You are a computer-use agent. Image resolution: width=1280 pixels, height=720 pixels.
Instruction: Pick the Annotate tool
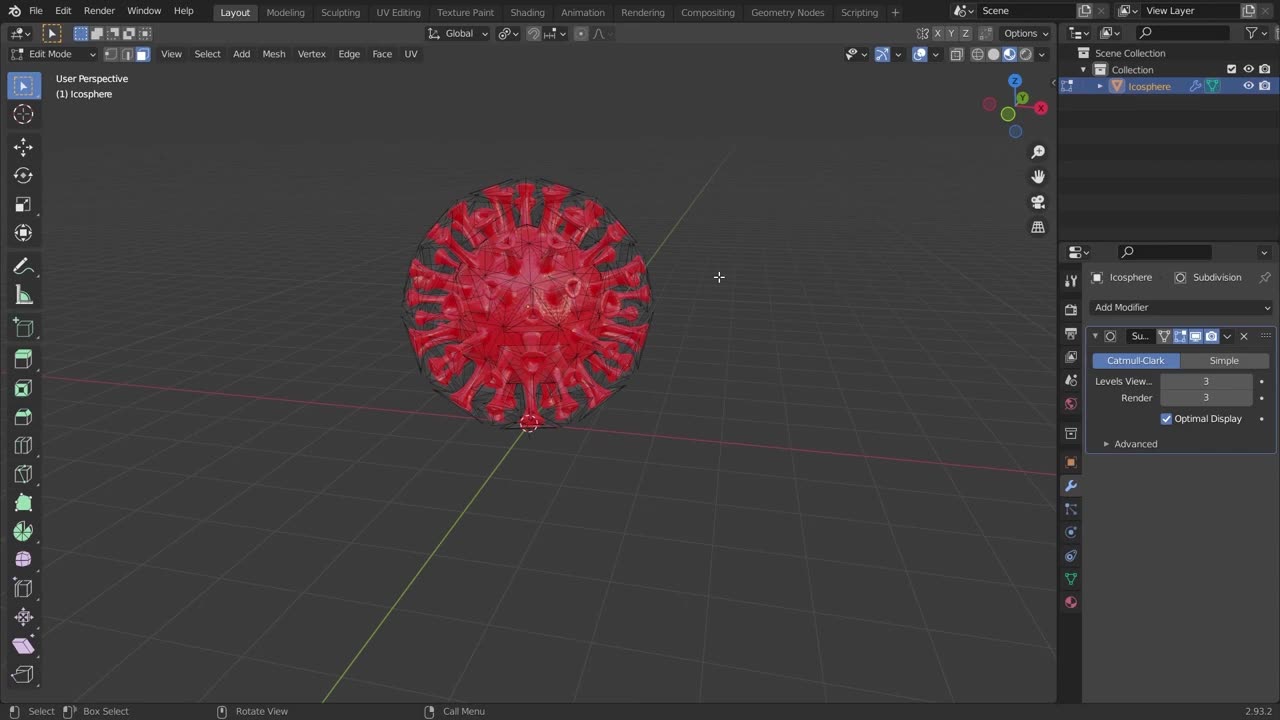pos(23,267)
